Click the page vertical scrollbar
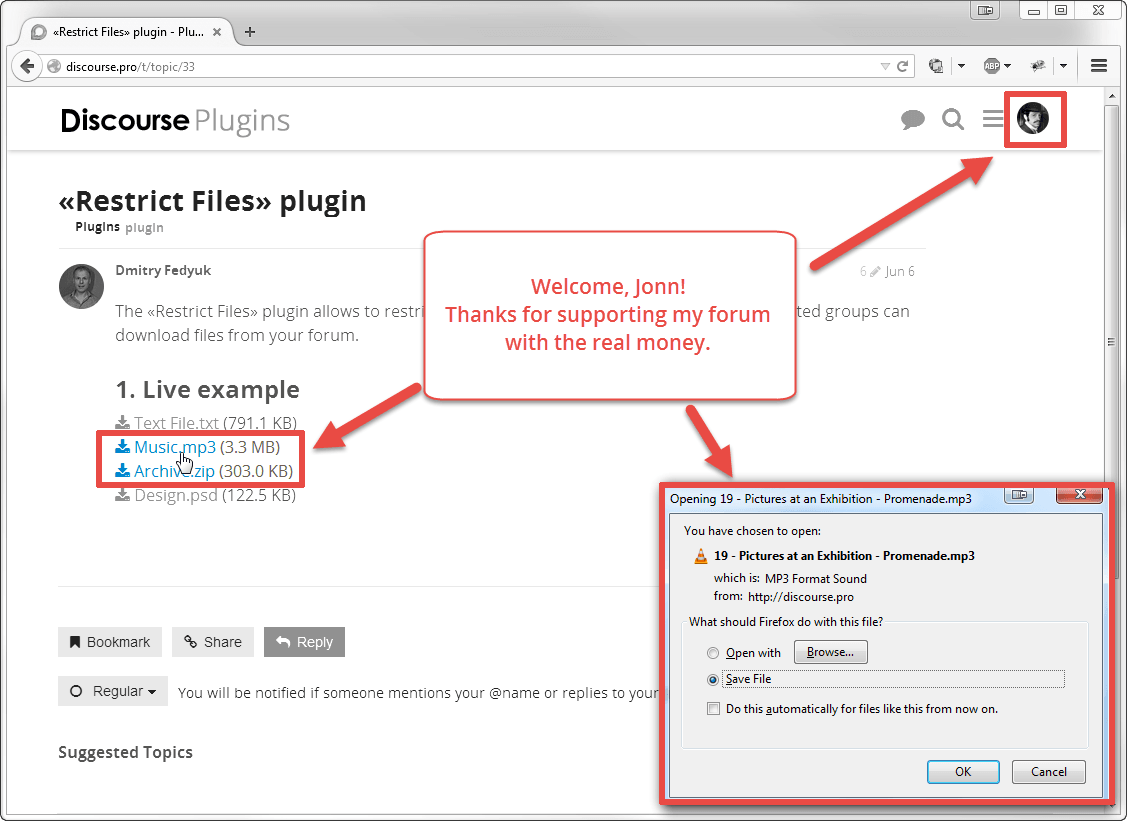 pos(1111,342)
